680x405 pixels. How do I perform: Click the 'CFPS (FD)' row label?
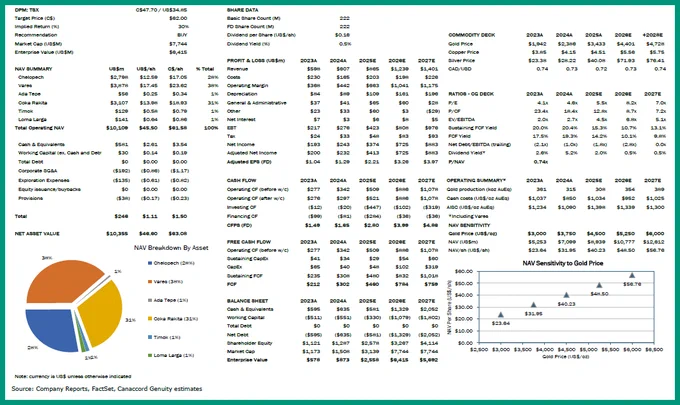tap(239, 225)
